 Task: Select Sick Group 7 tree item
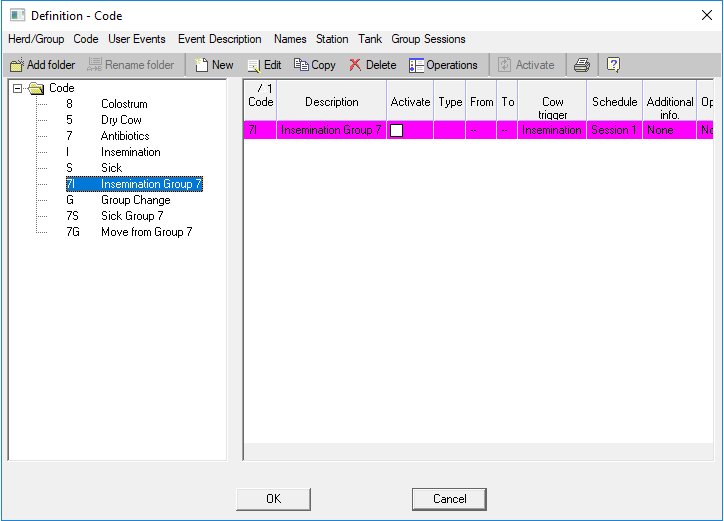[132, 216]
